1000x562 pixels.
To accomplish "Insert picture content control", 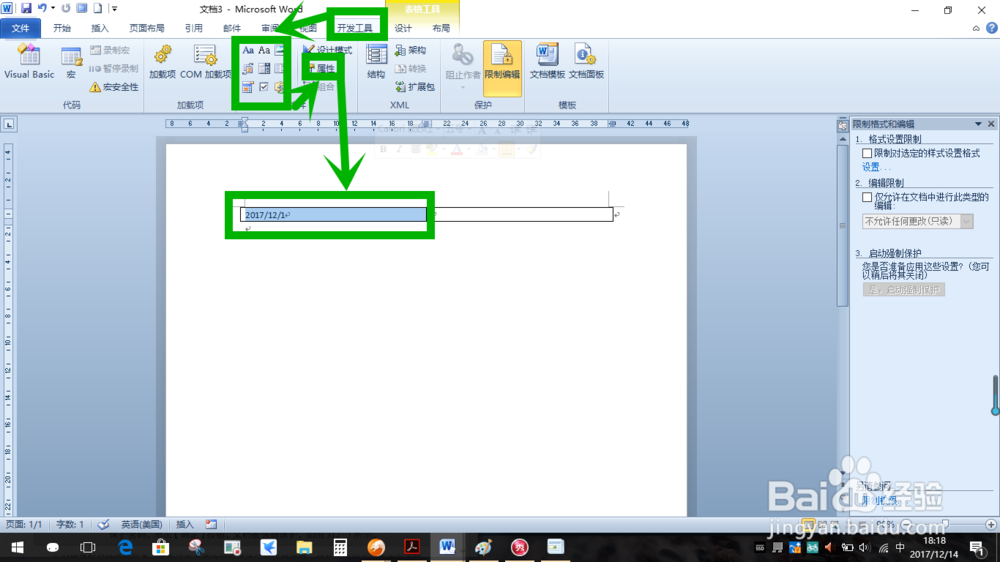I will pos(279,50).
